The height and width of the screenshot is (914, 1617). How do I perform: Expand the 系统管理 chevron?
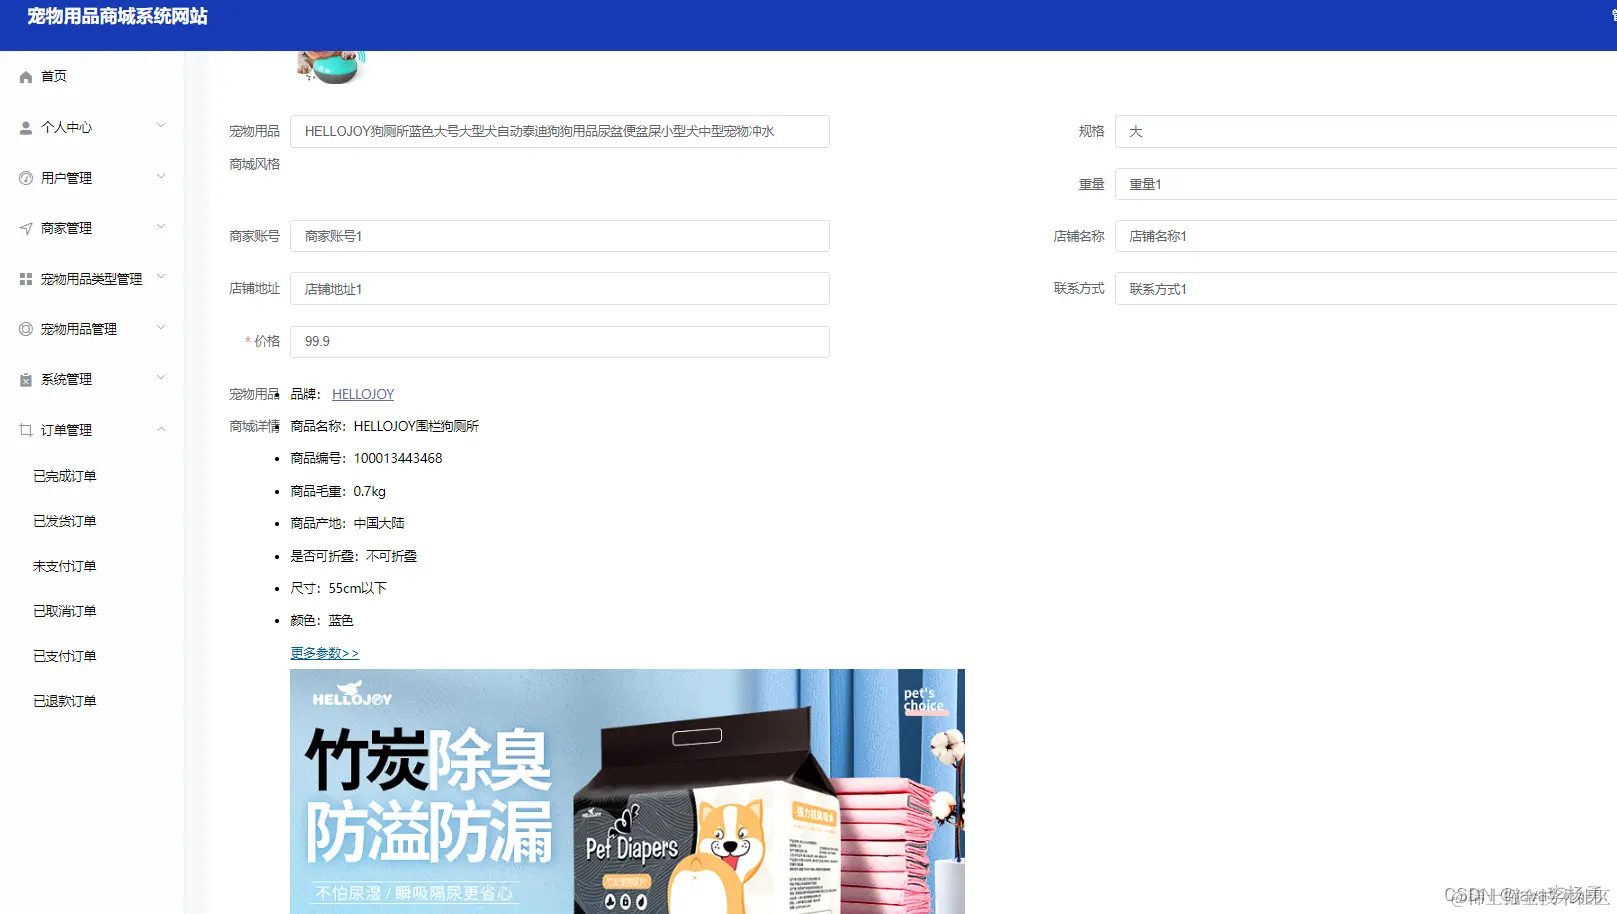161,378
